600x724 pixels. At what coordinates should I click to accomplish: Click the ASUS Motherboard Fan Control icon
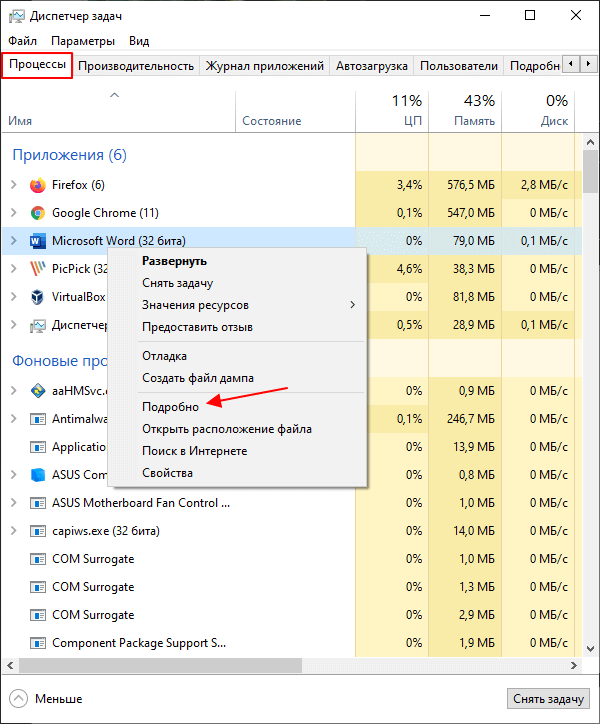(38, 503)
